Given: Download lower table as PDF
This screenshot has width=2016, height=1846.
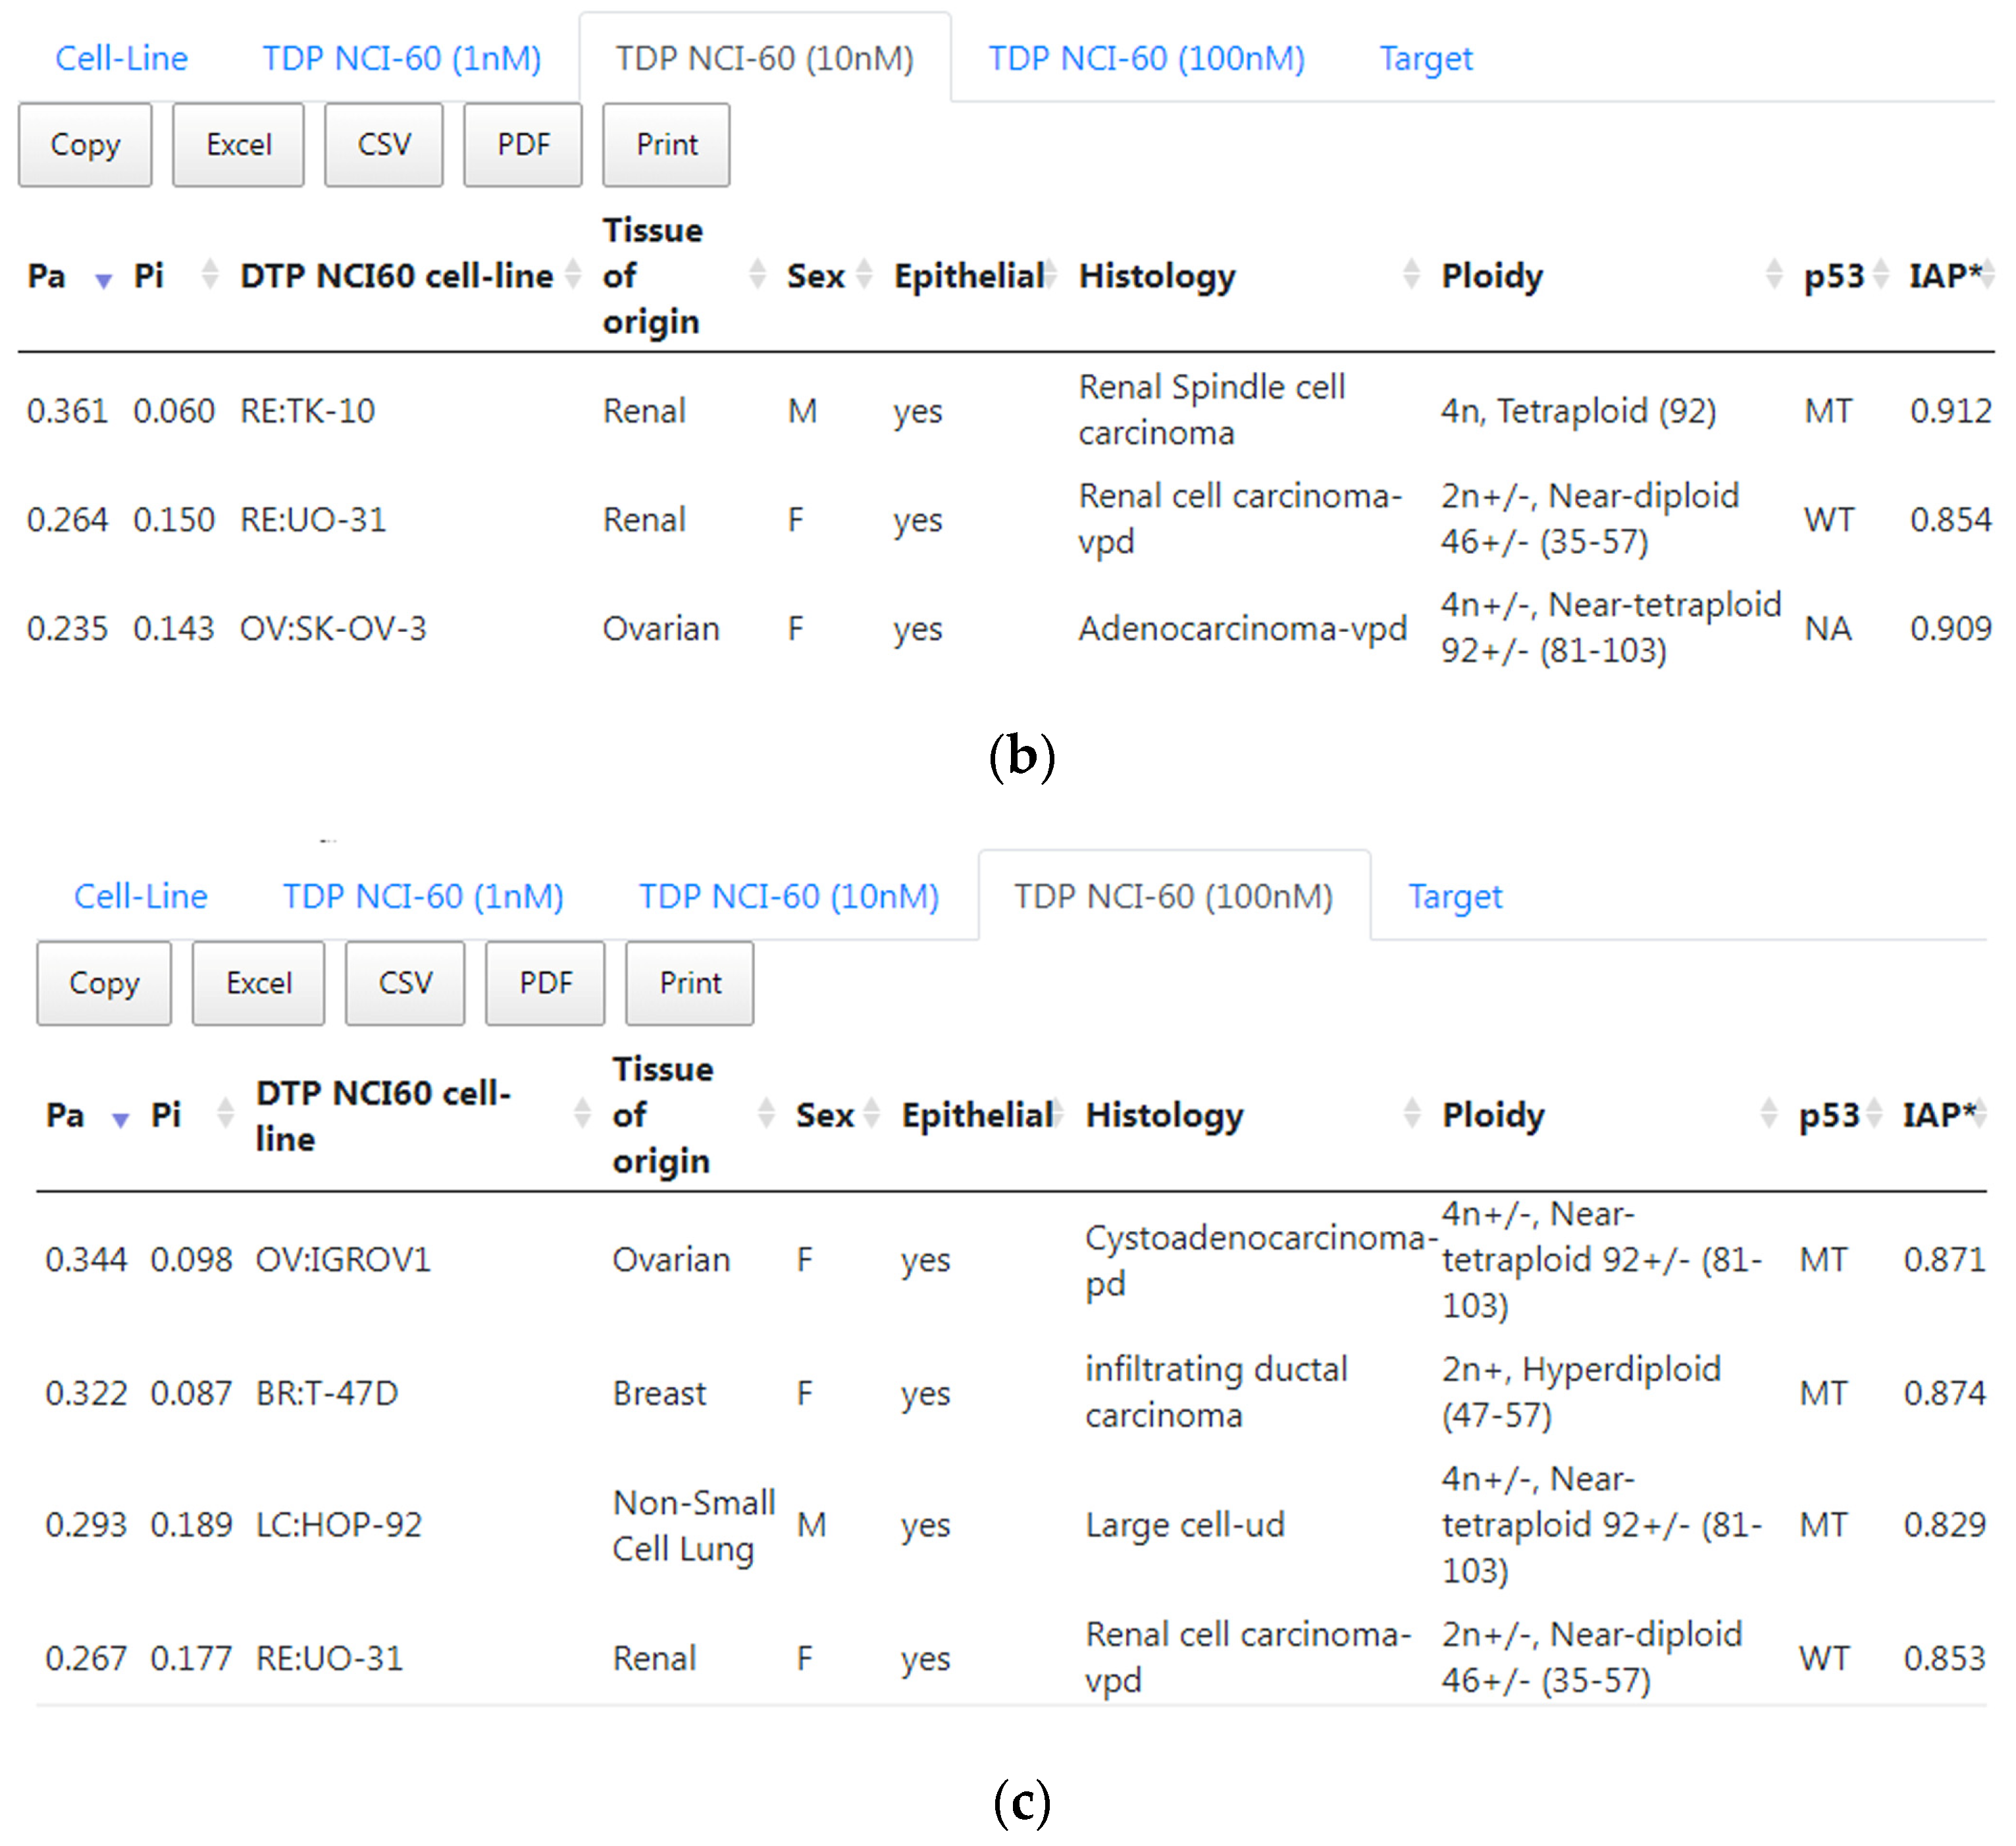Looking at the screenshot, I should 545,983.
